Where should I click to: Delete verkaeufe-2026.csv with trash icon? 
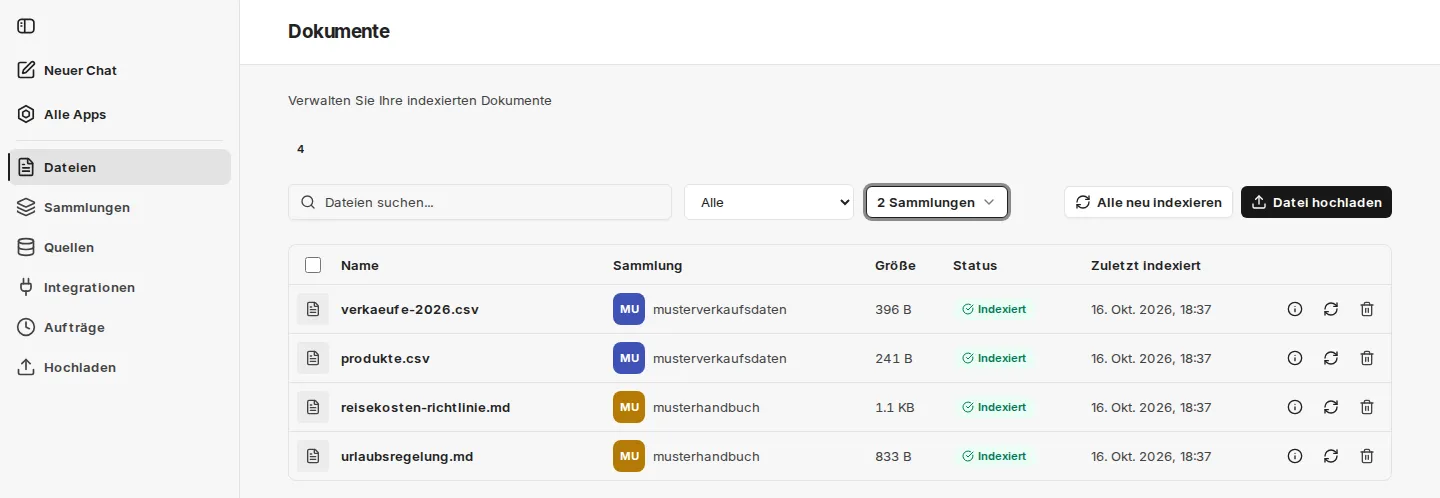(x=1367, y=309)
